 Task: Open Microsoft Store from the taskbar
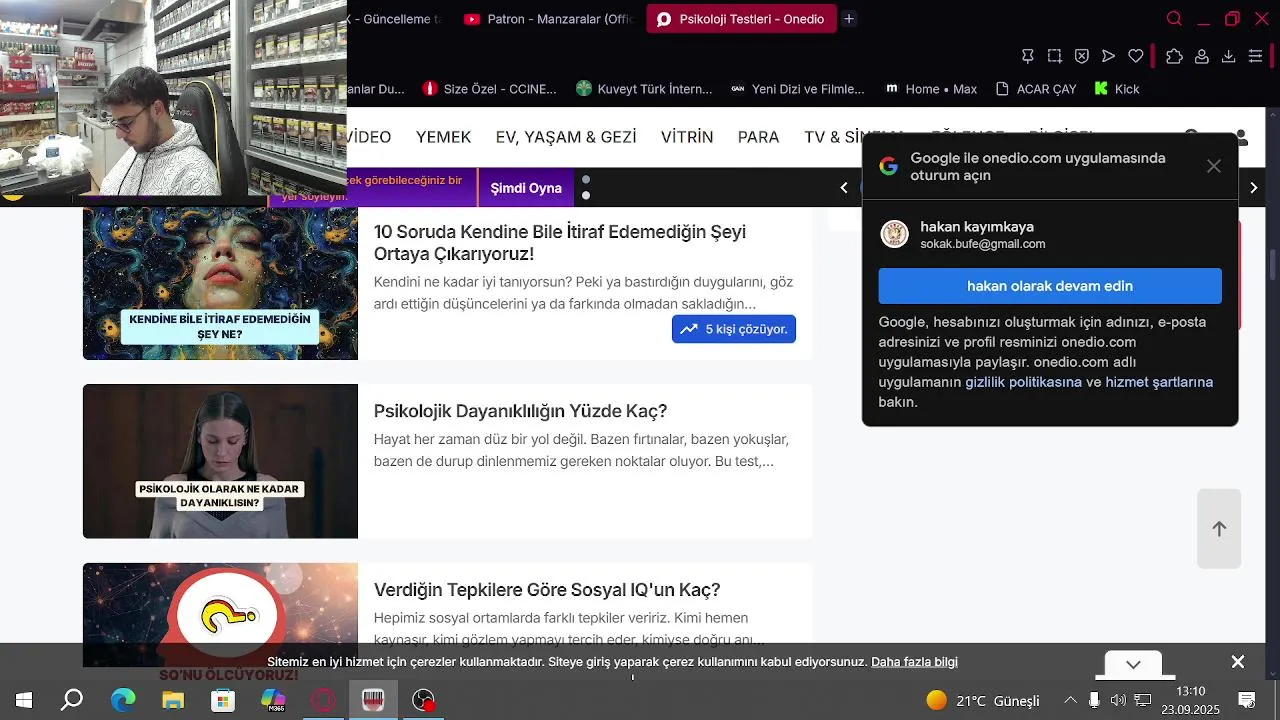click(x=223, y=700)
